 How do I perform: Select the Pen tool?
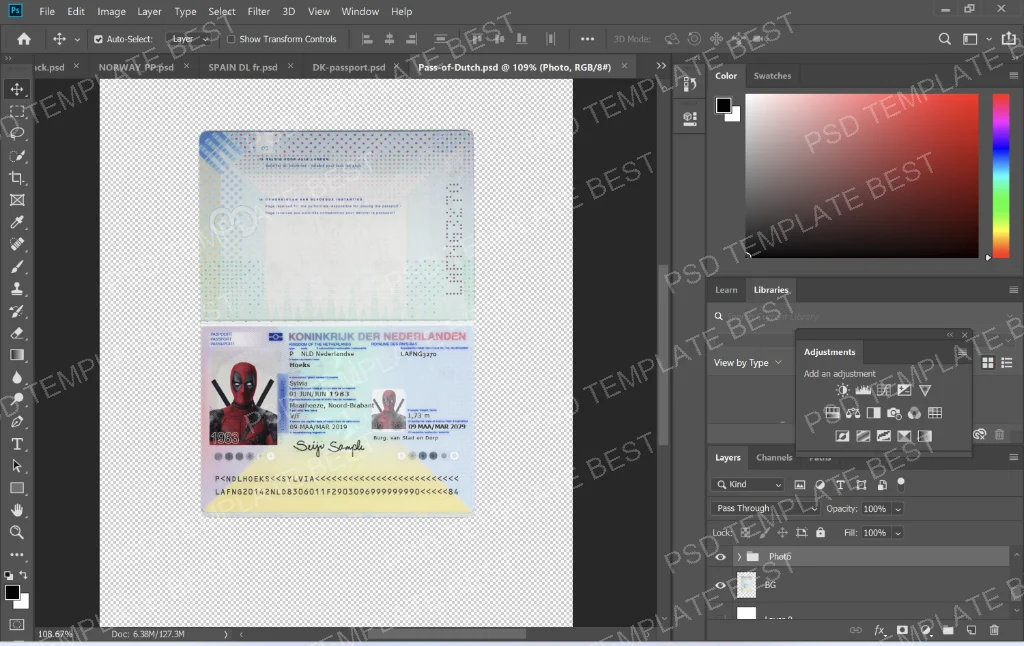(17, 422)
